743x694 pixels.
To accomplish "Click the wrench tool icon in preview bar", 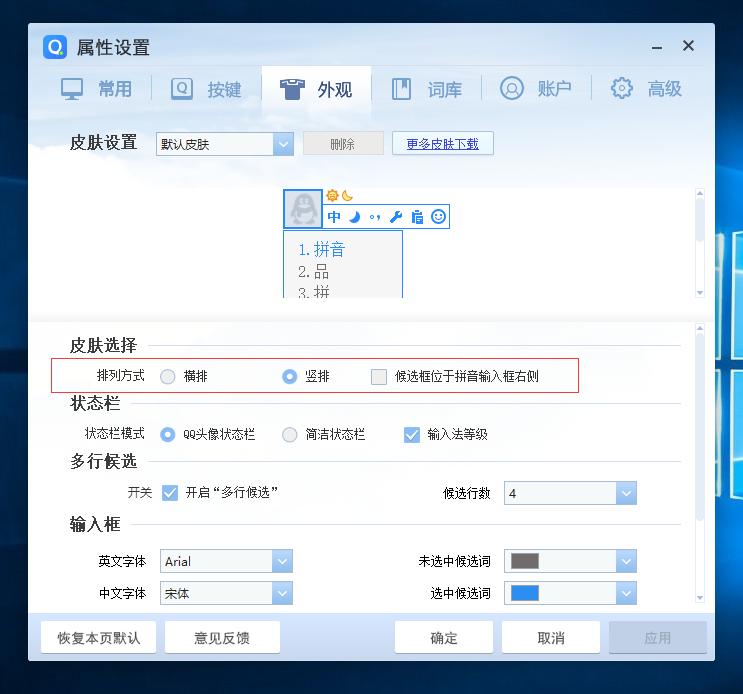I will click(x=396, y=217).
